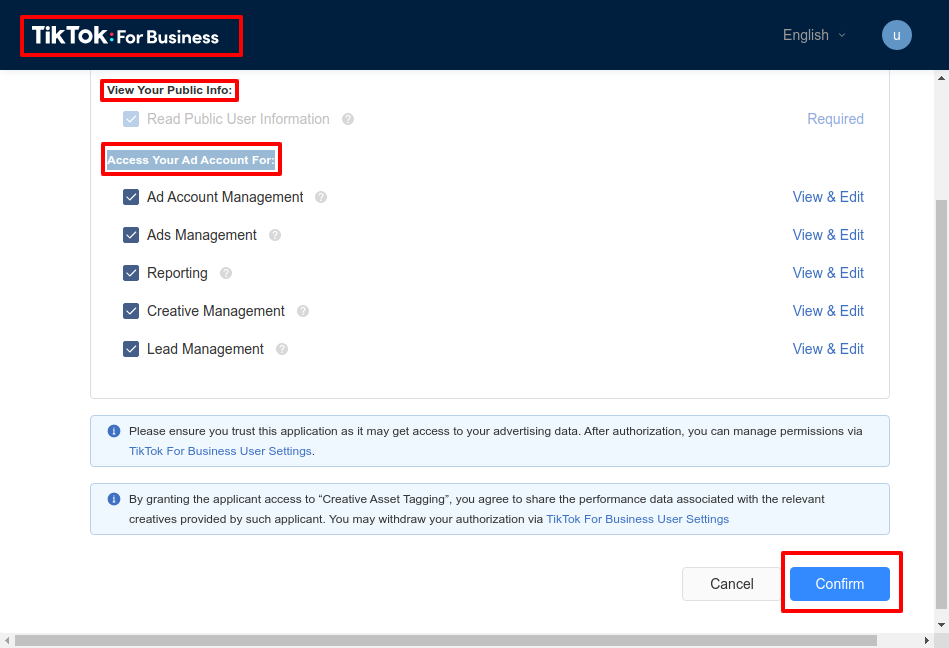This screenshot has height=648, width=949.
Task: Open help icon beside Creative Management
Action: [303, 311]
